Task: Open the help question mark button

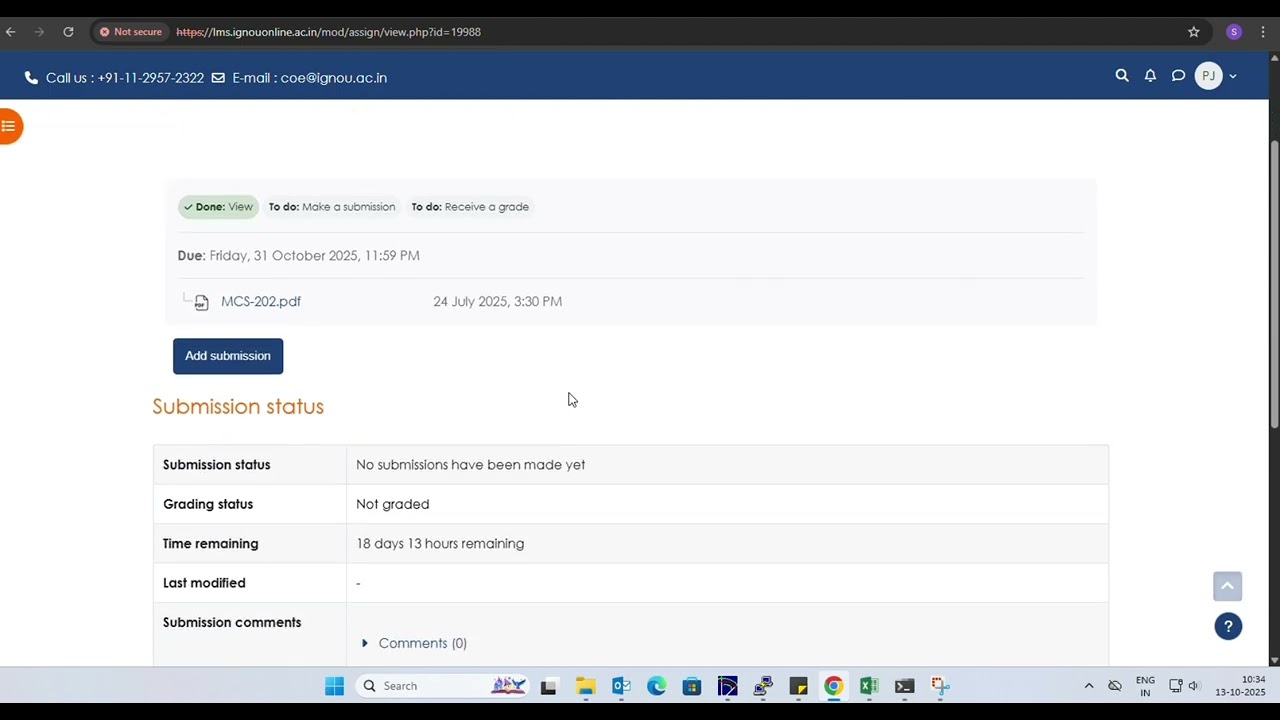Action: 1228,627
